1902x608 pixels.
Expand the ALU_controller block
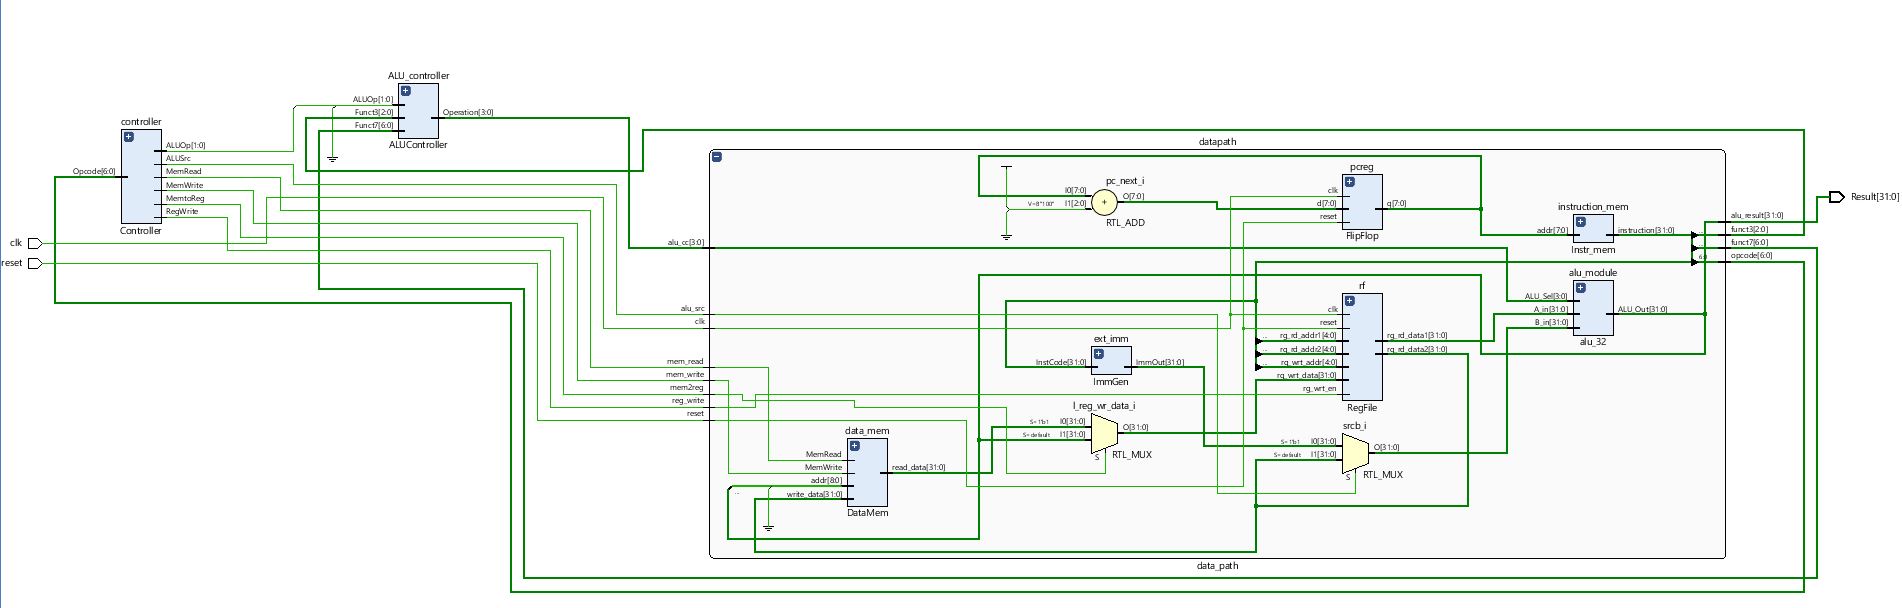406,91
